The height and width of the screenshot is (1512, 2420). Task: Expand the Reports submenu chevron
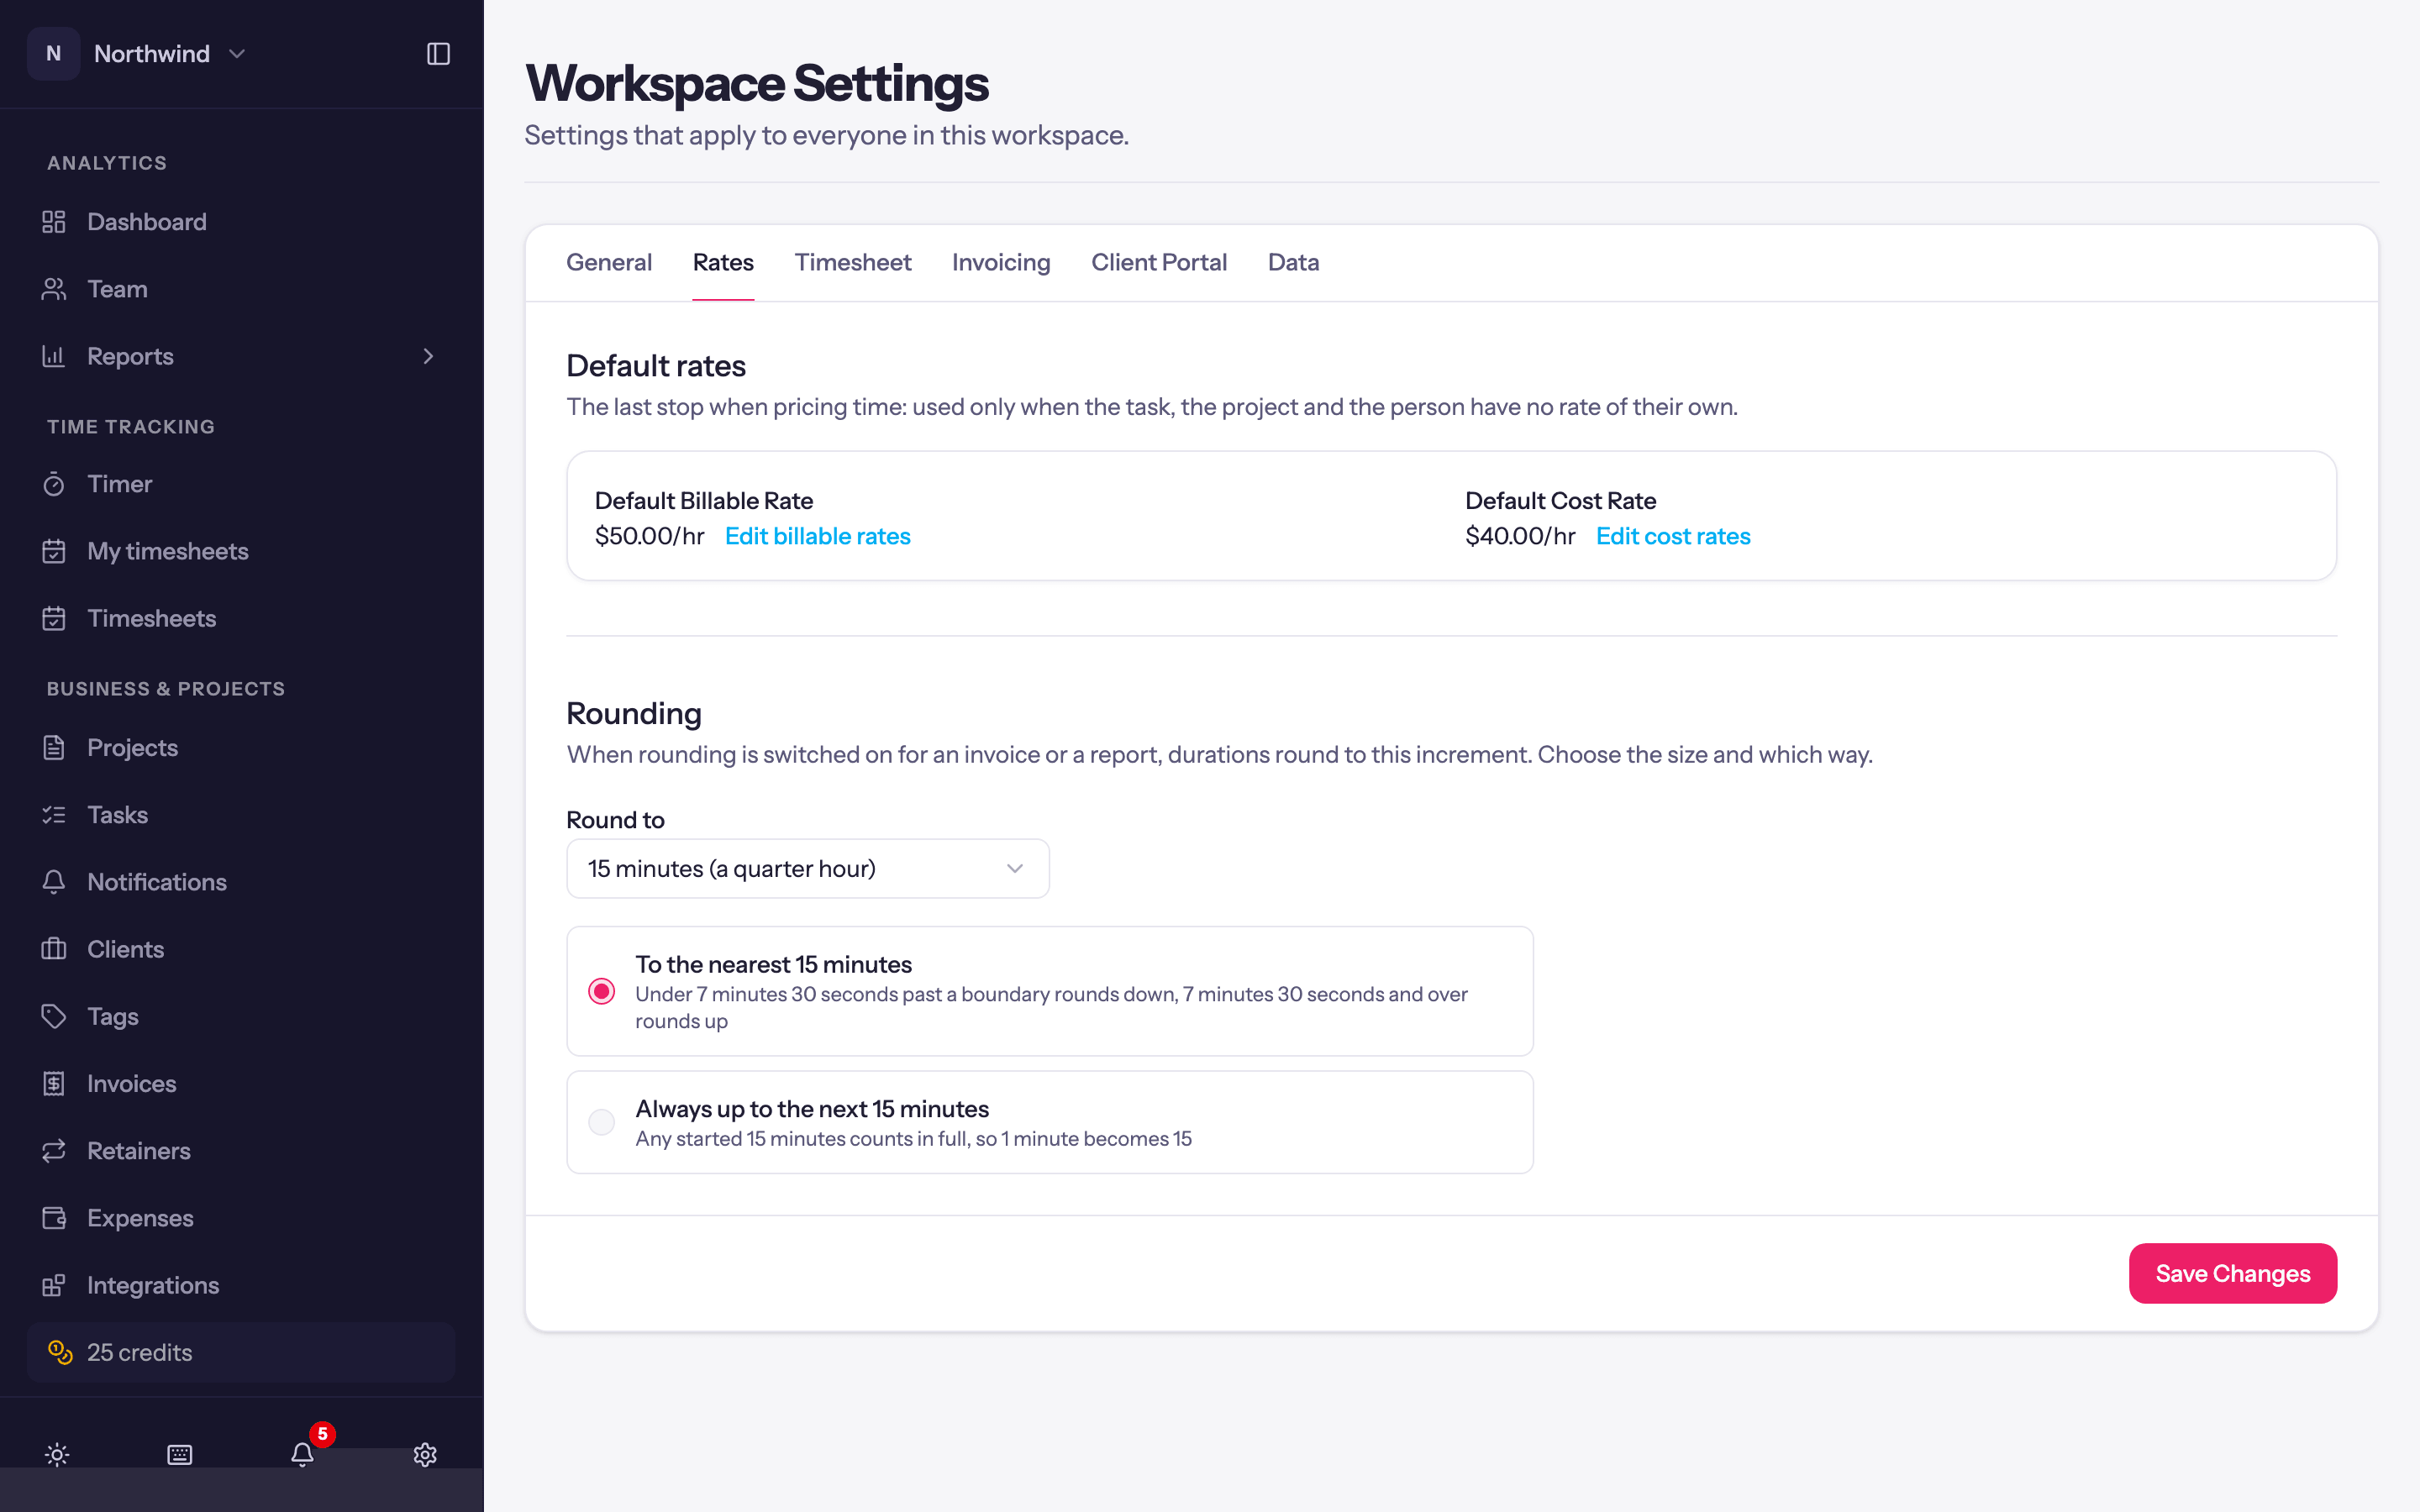pyautogui.click(x=428, y=356)
